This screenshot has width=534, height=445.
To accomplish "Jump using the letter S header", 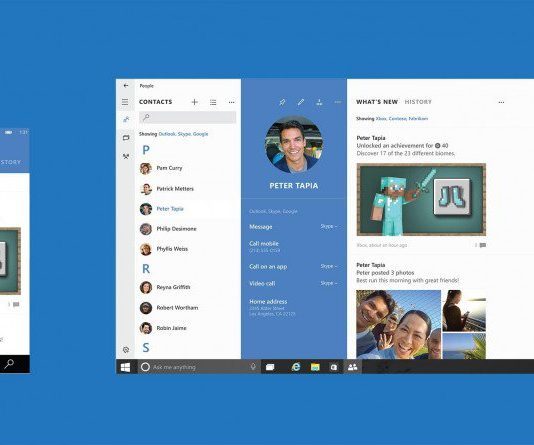I will [146, 348].
